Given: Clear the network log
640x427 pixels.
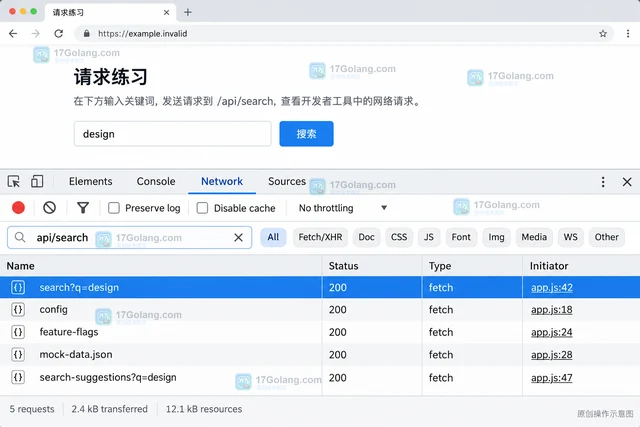Looking at the screenshot, I should click(49, 208).
